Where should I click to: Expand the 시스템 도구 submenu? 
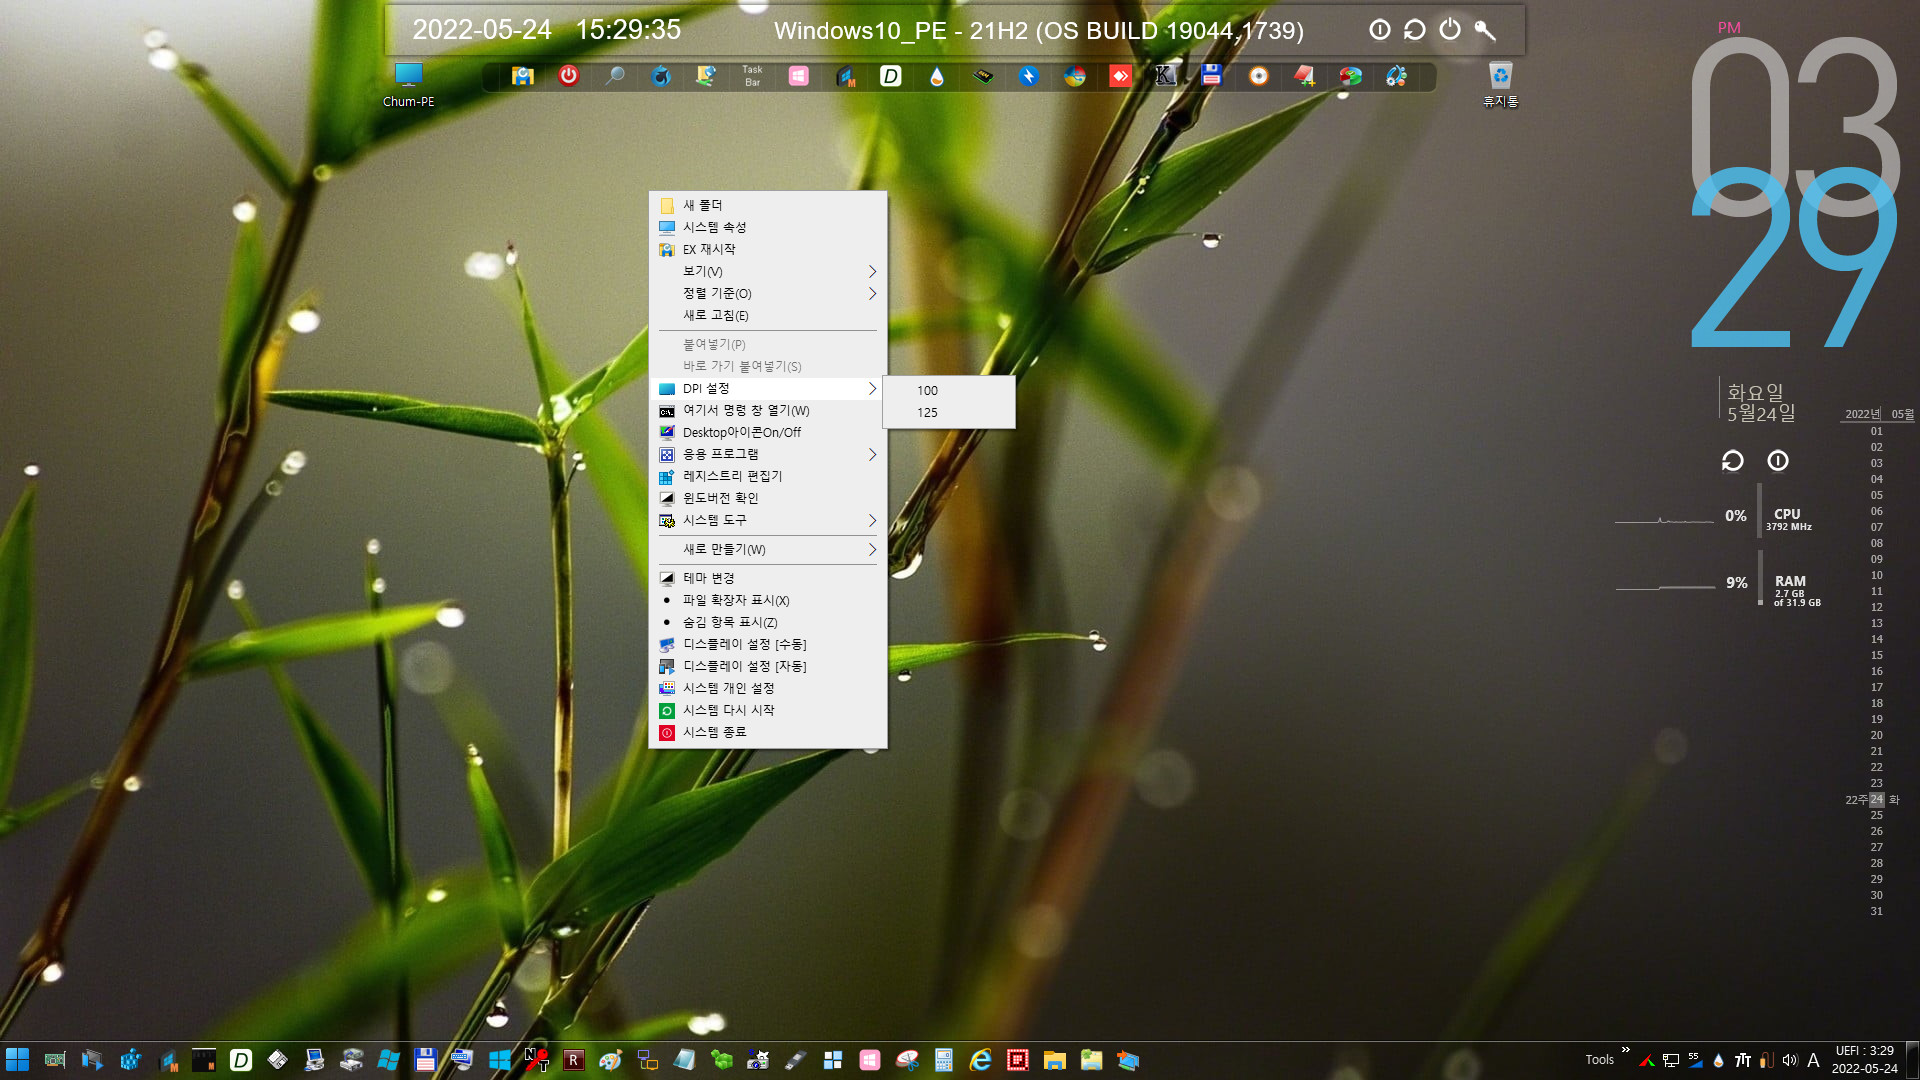(x=768, y=520)
